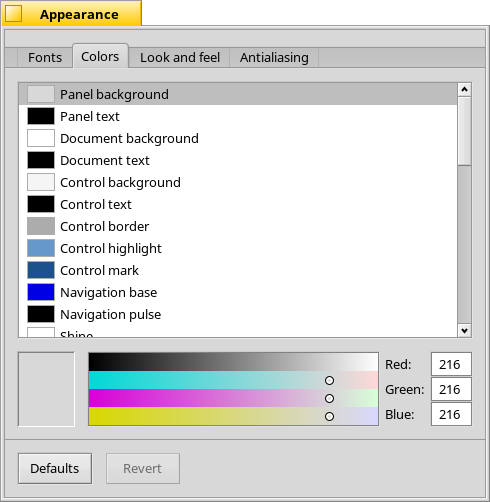Select the 'Panel text' list entry
The image size is (490, 502).
tap(238, 116)
